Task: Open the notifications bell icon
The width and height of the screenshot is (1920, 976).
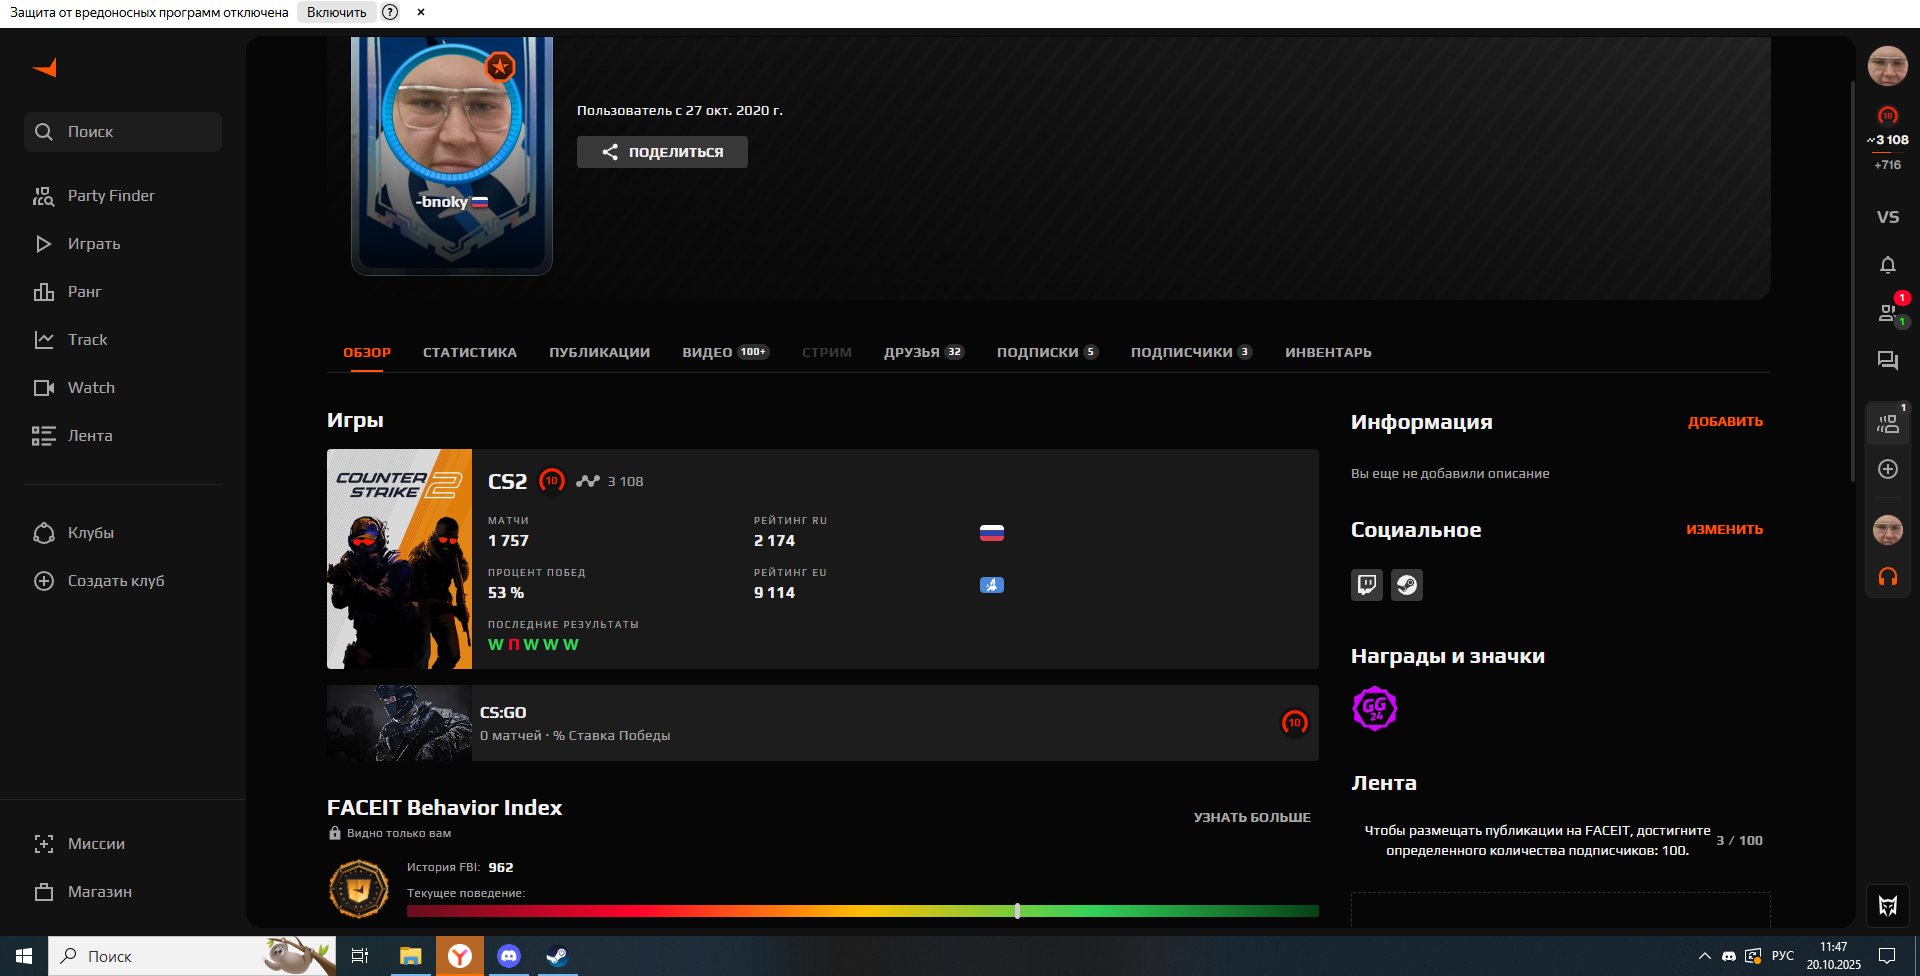Action: (x=1887, y=265)
